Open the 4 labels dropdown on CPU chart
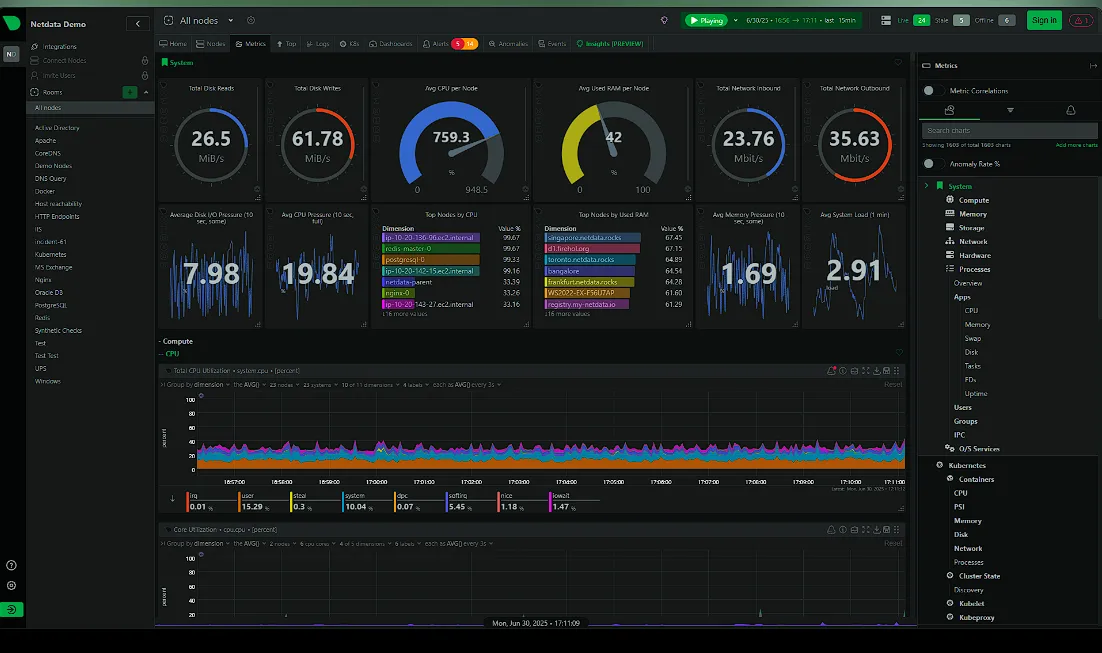The height and width of the screenshot is (653, 1102). click(415, 384)
